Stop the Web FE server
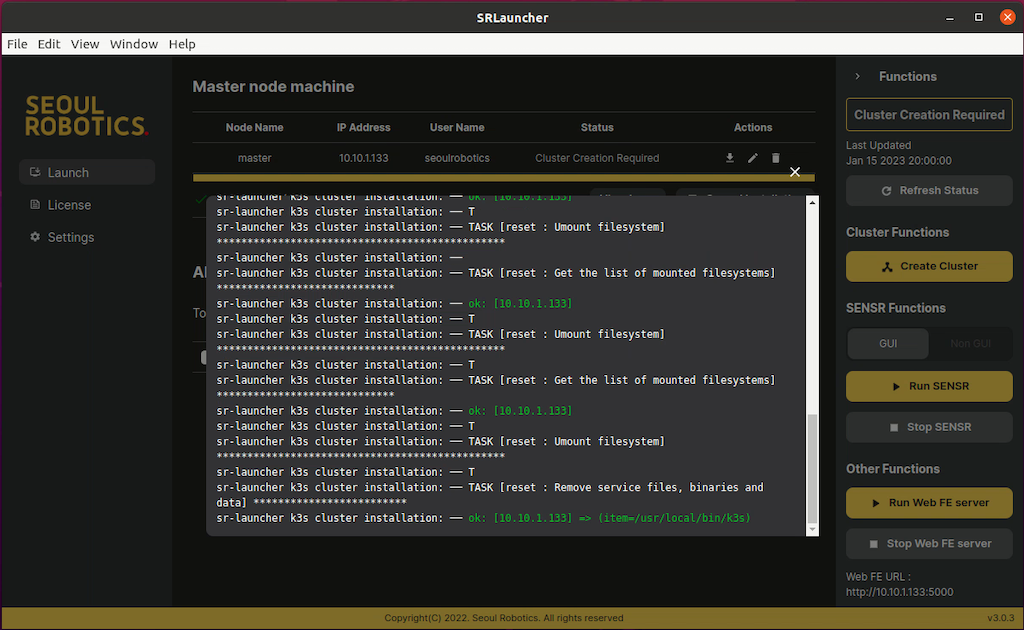 coord(928,543)
